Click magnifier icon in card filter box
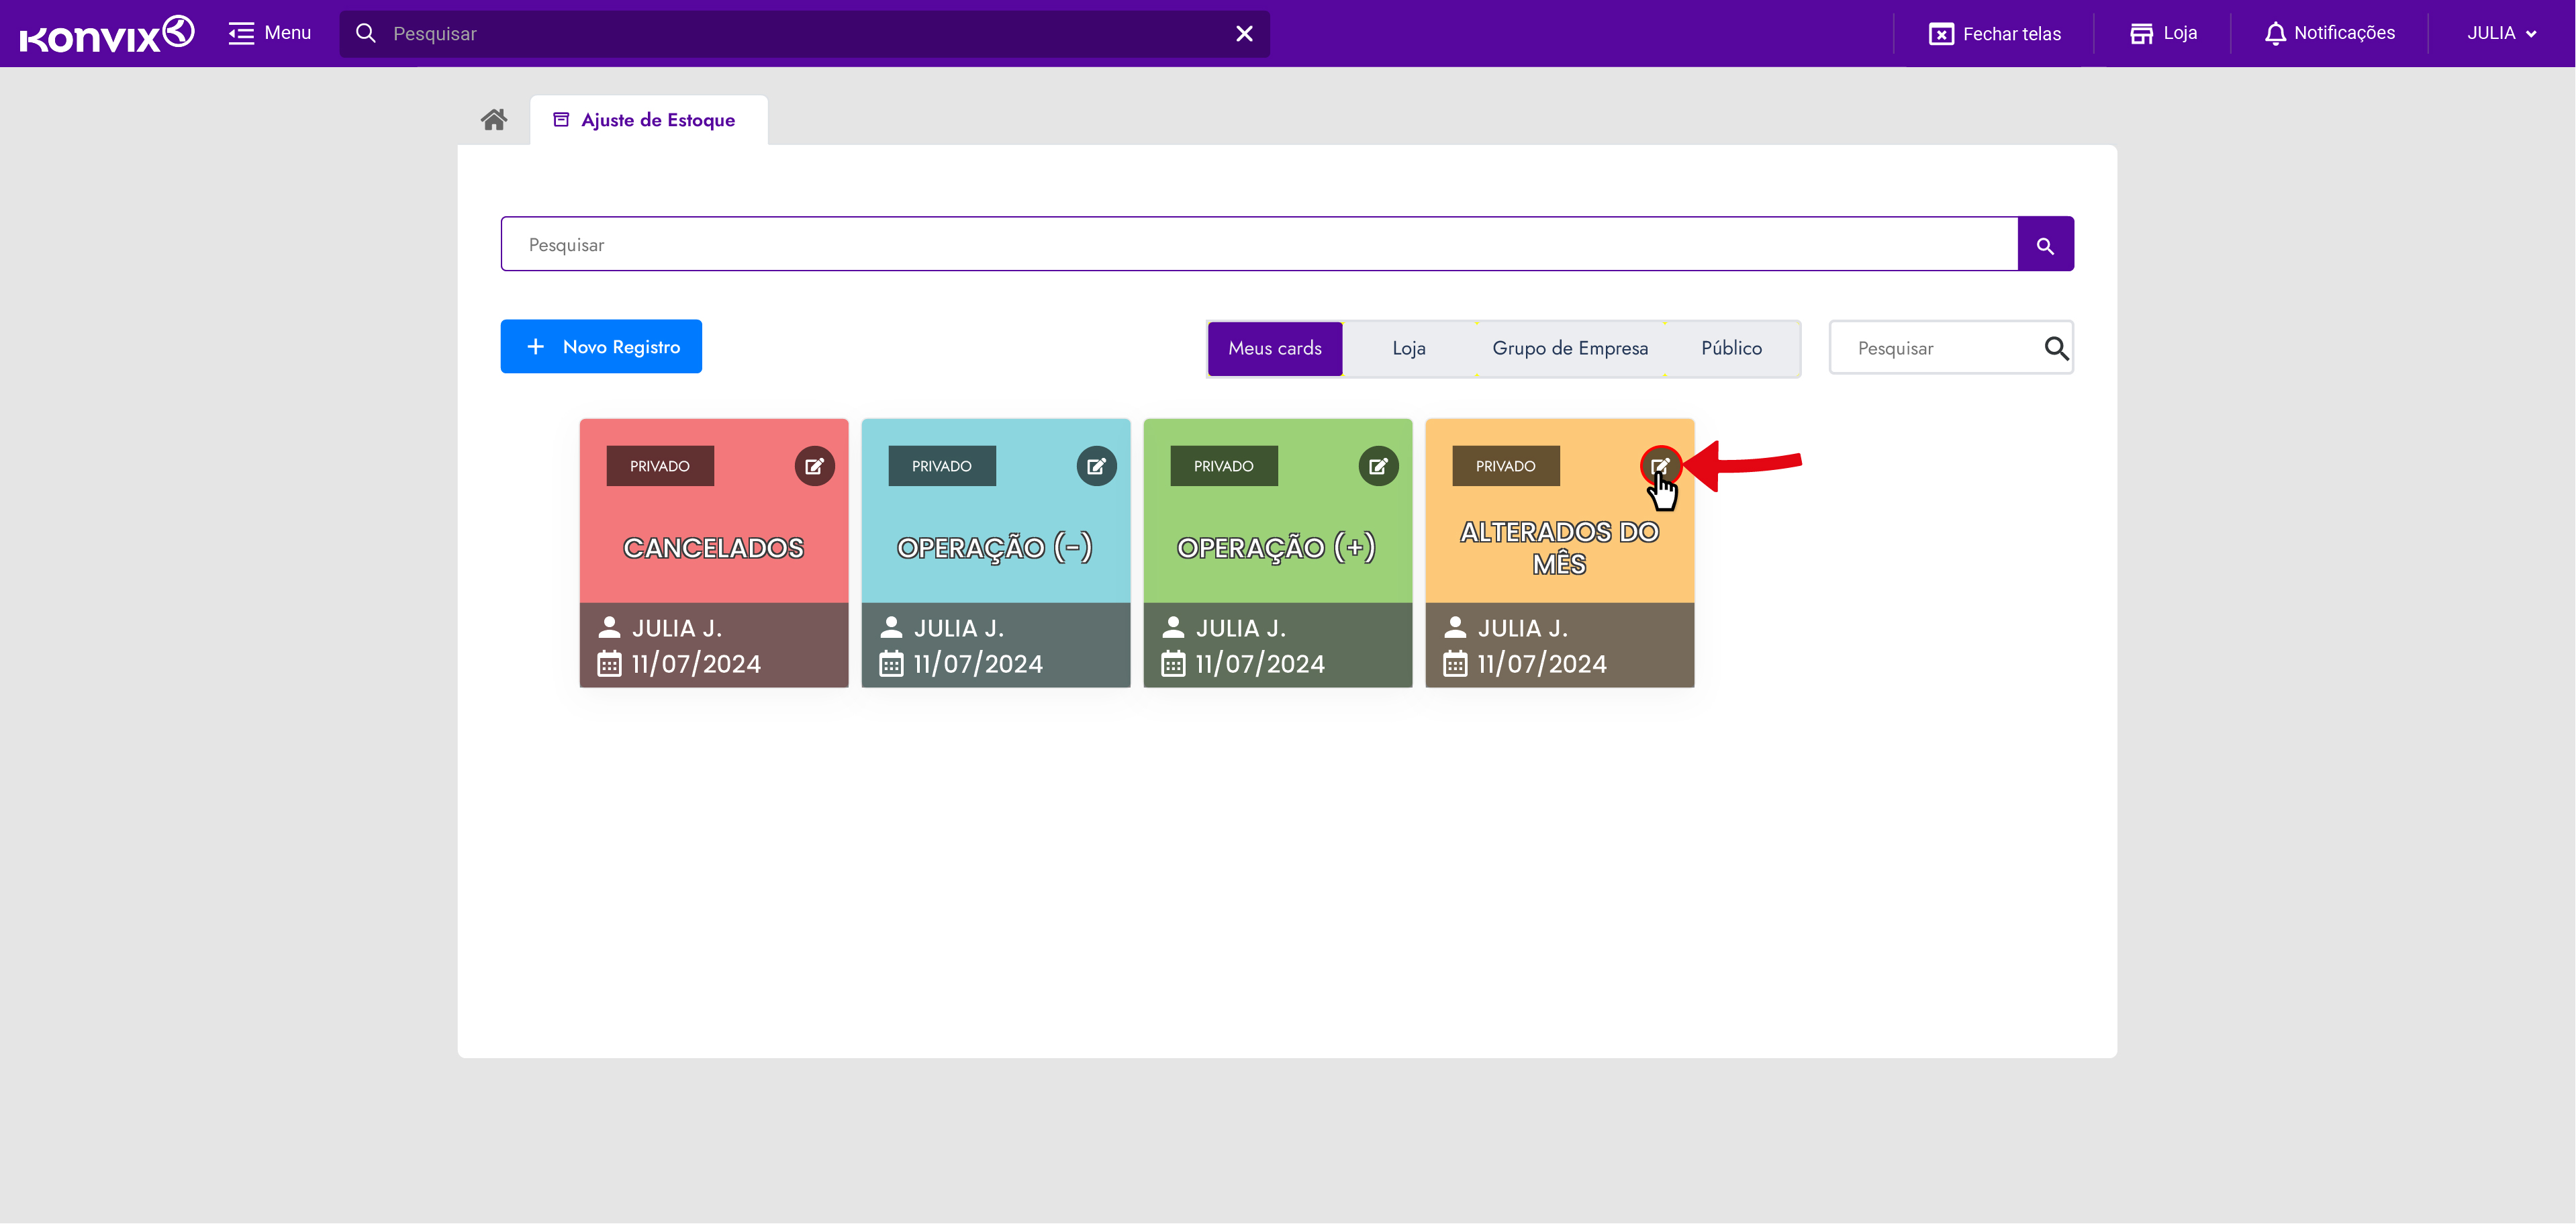 pyautogui.click(x=2056, y=348)
